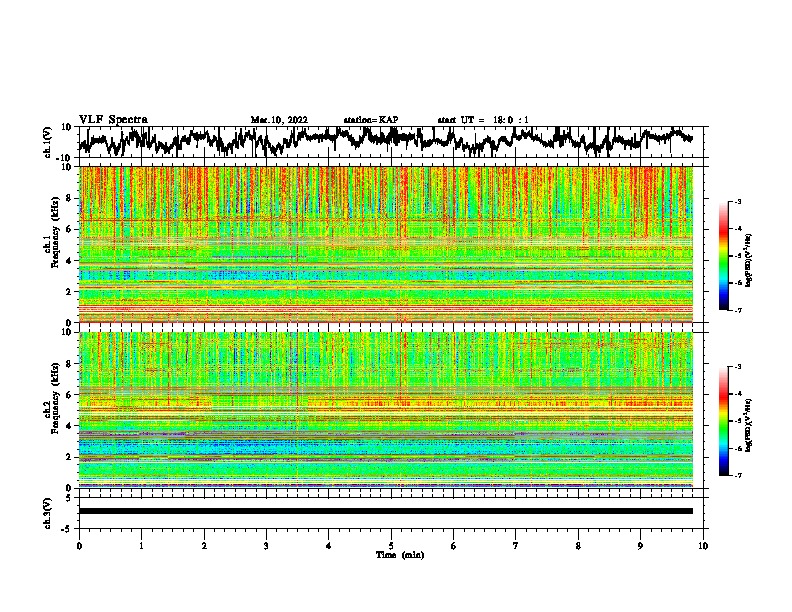The image size is (792, 612).
Task: Select the "-3" tick on lower colorbar
Action: [737, 367]
